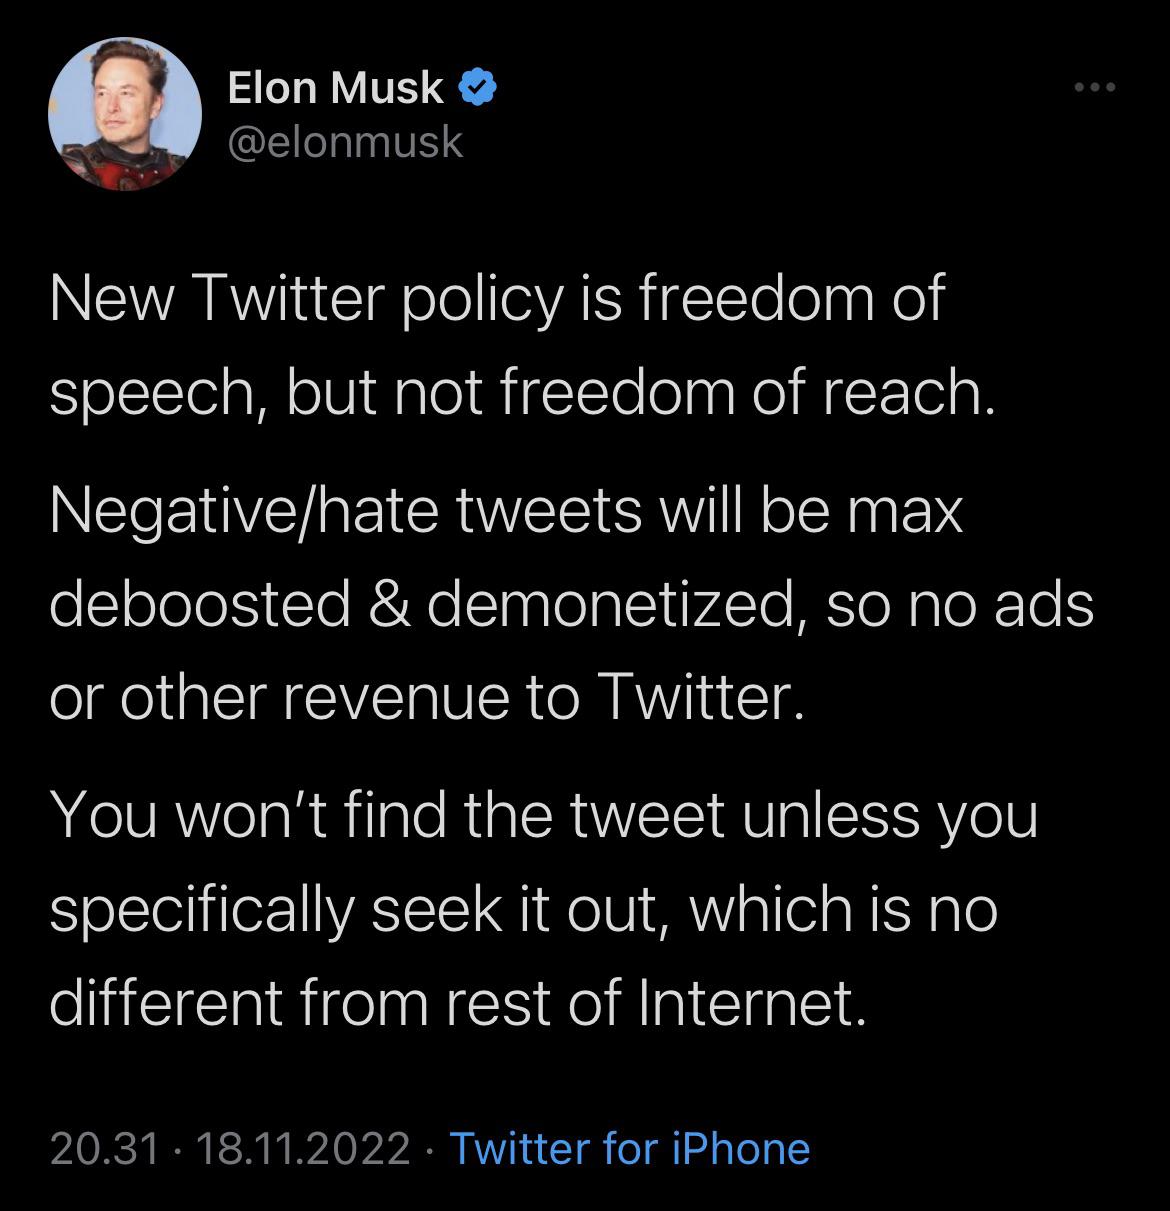Screen dimensions: 1170x1211
Task: Click the different from rest of Internet line
Action: [x=456, y=1004]
